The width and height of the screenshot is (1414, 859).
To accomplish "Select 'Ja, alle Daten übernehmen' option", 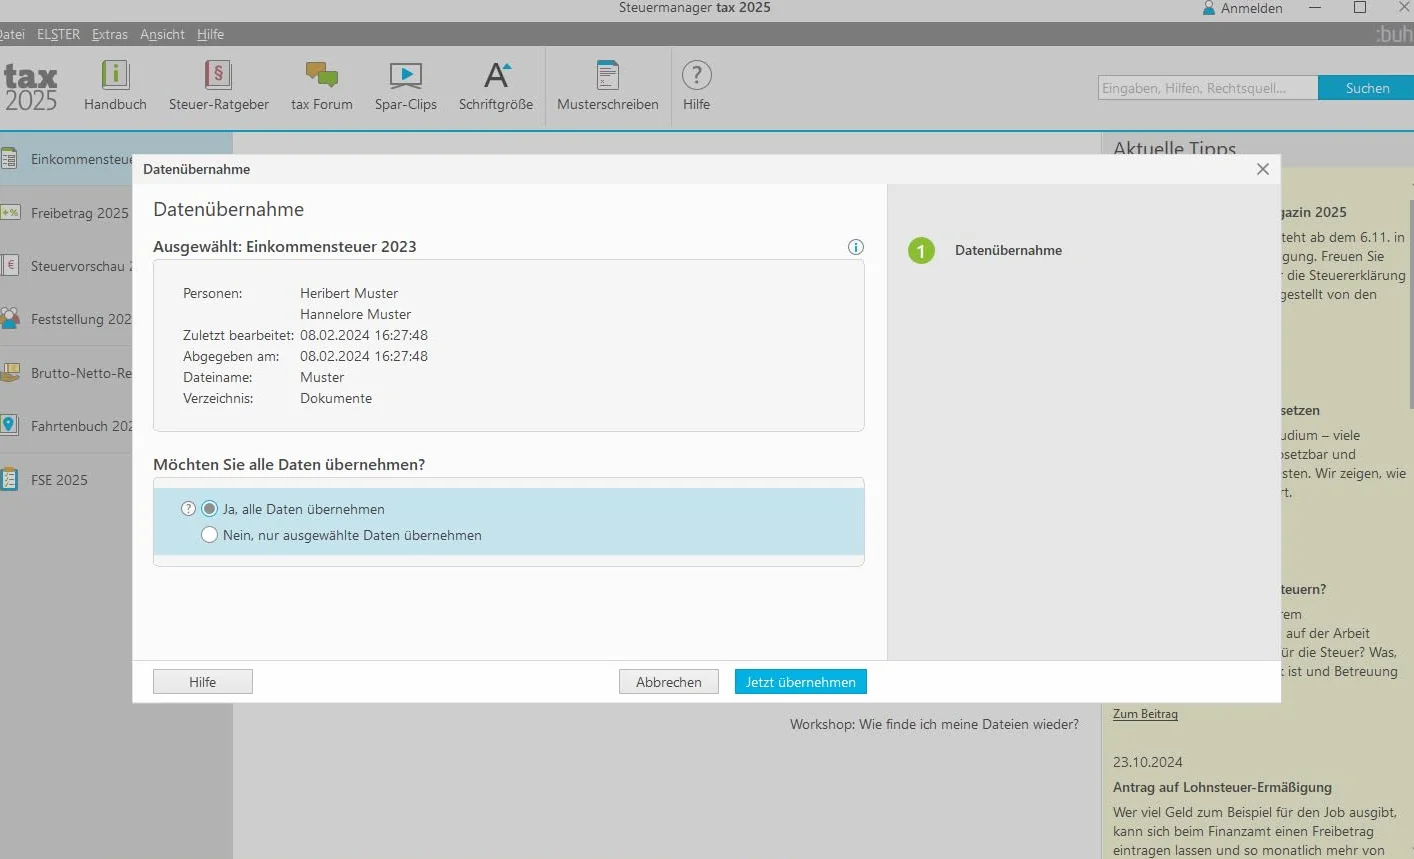I will click(x=293, y=509).
